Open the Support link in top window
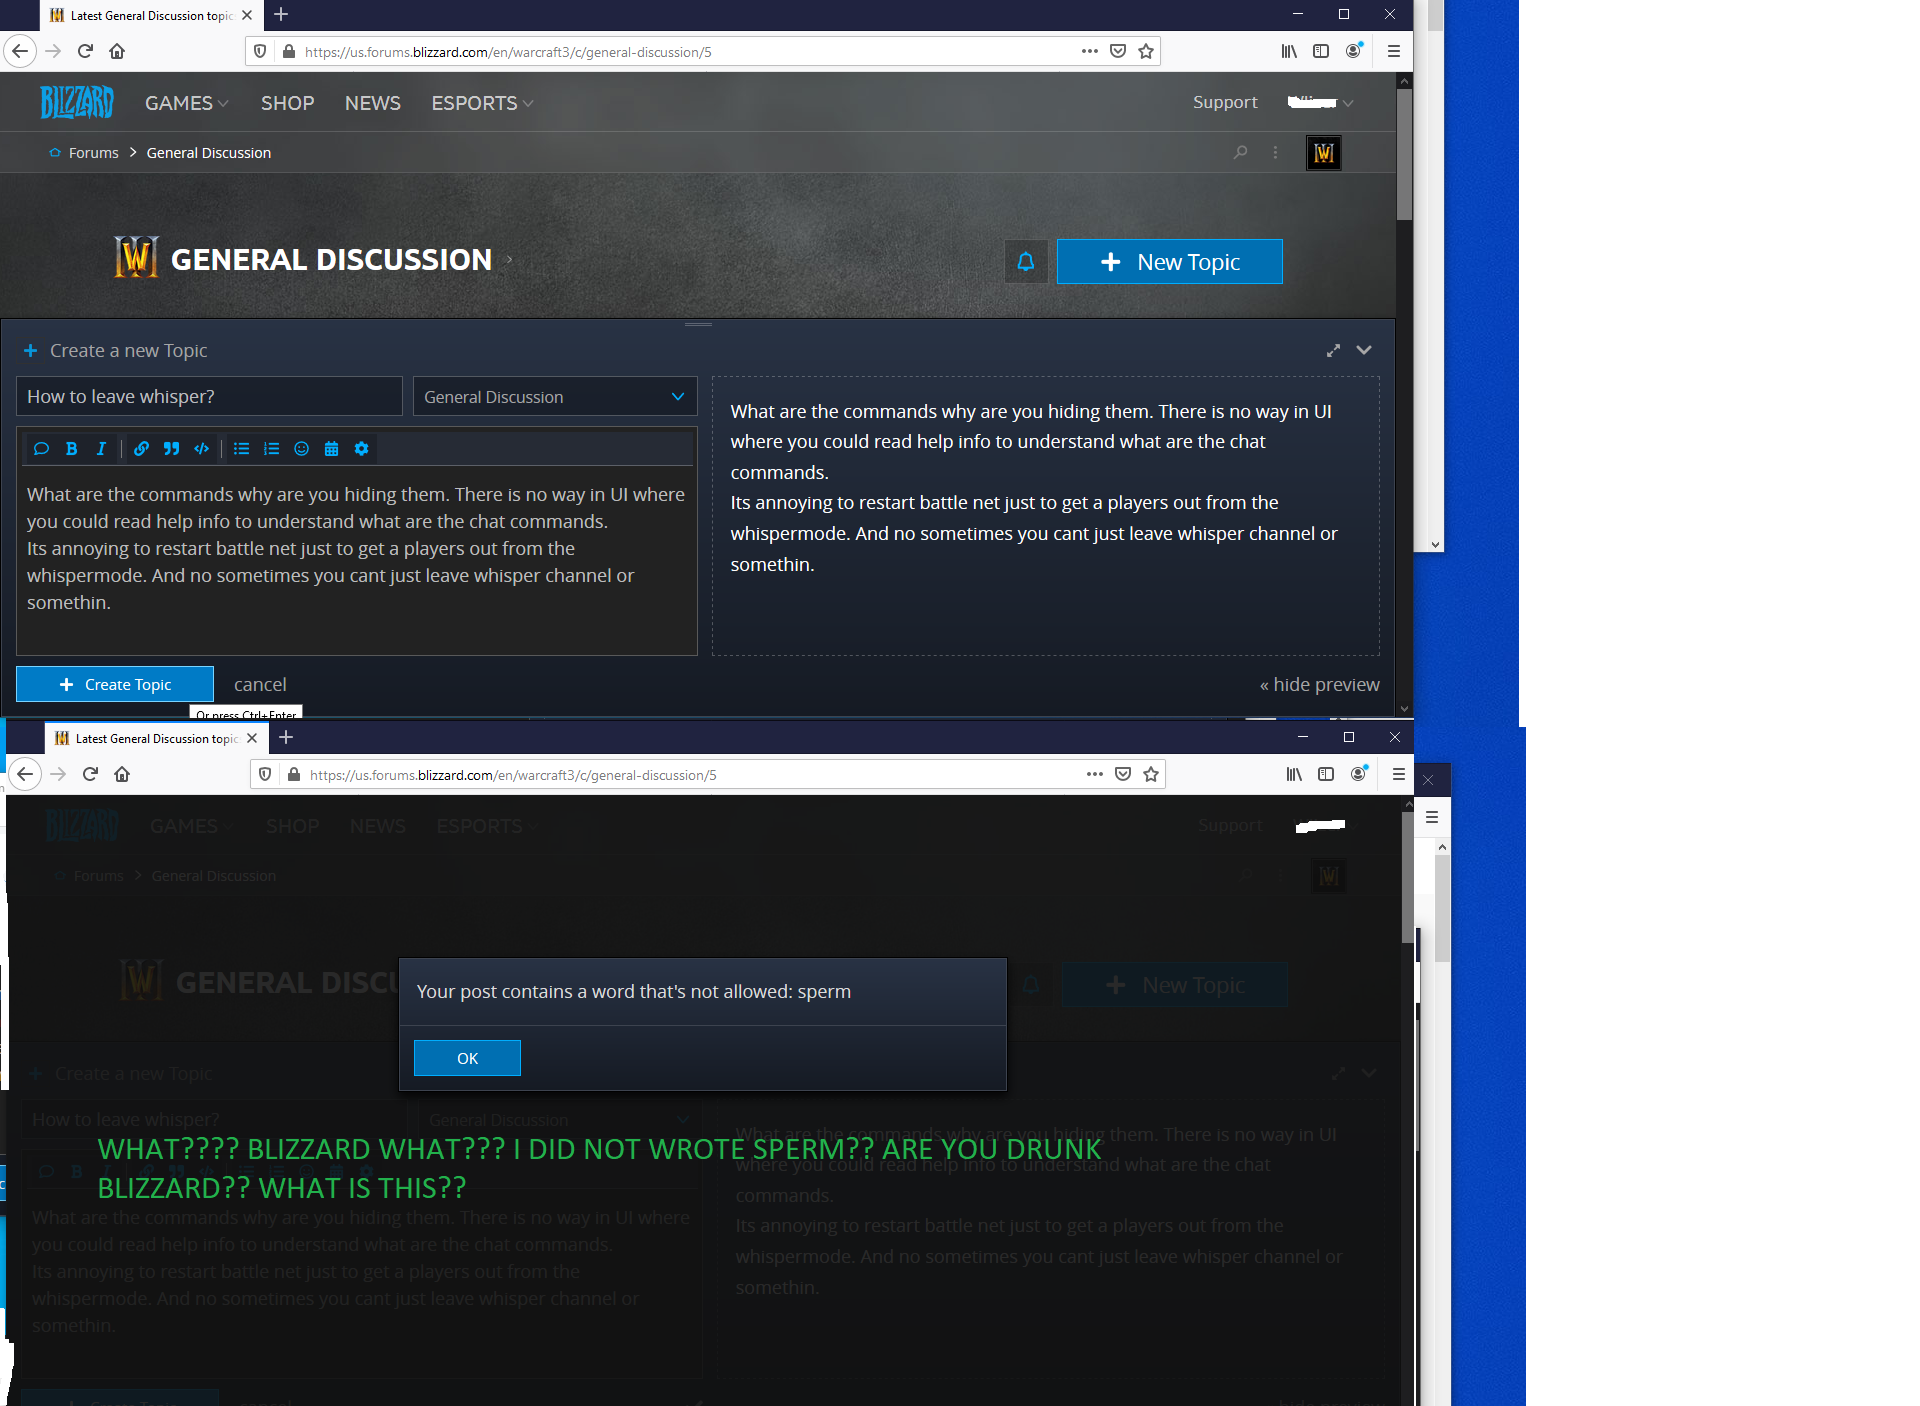This screenshot has width=1920, height=1406. 1225,102
